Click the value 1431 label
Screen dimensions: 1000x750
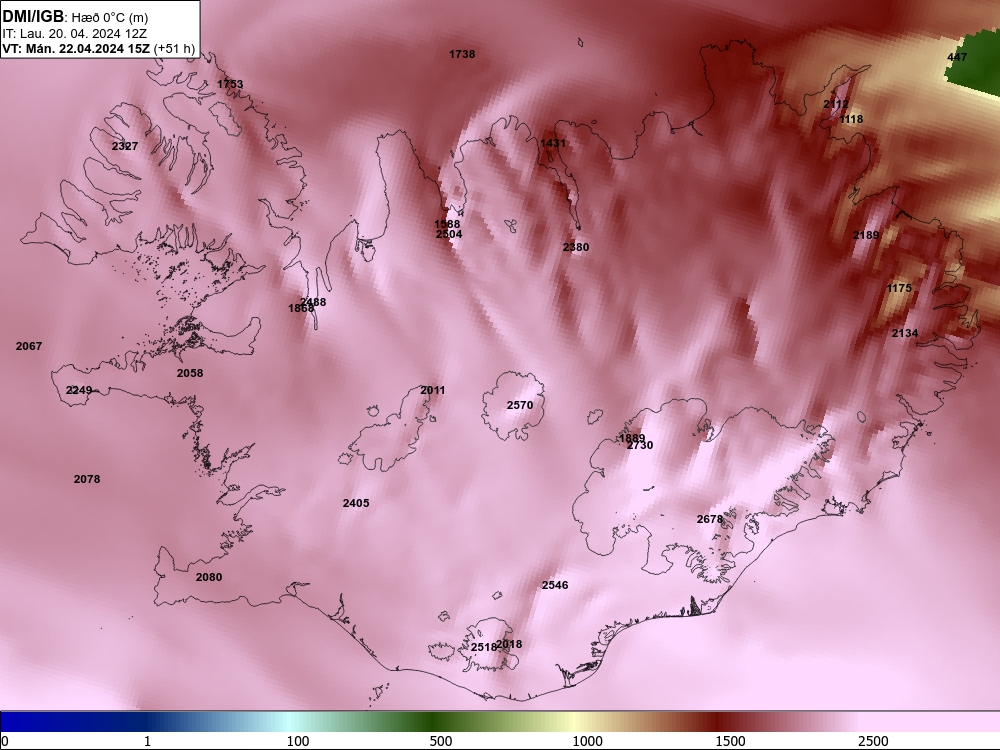[x=553, y=143]
